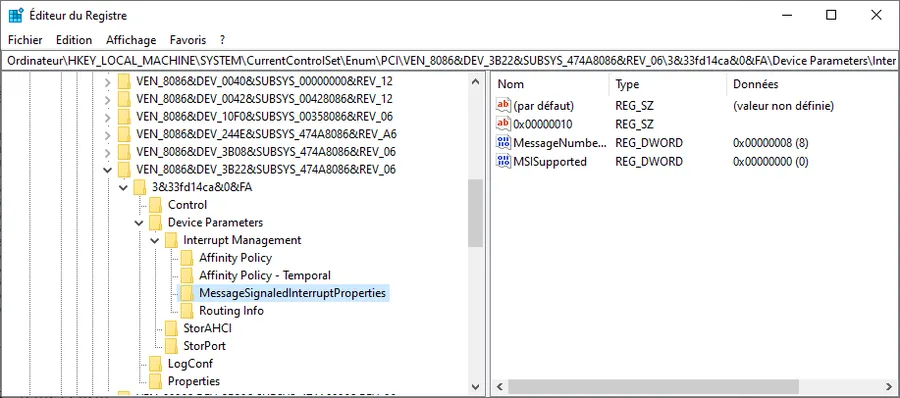Click the Properties folder icon

(x=156, y=381)
